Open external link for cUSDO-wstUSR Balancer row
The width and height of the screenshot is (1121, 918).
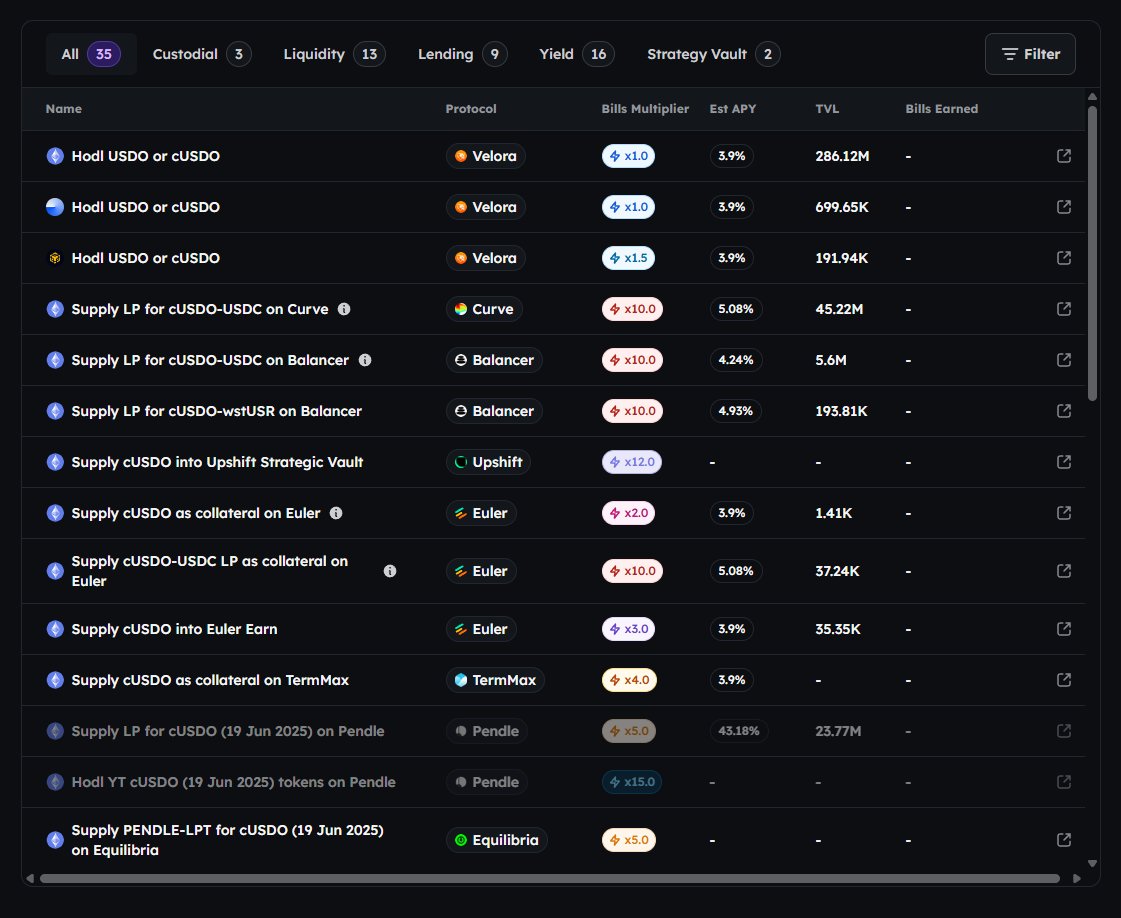1064,410
